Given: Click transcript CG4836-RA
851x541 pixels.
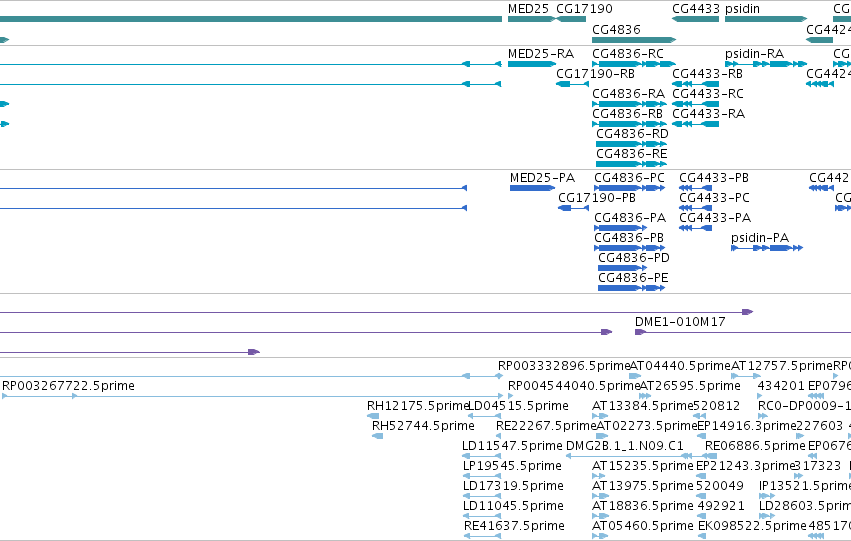Looking at the screenshot, I should 628,94.
